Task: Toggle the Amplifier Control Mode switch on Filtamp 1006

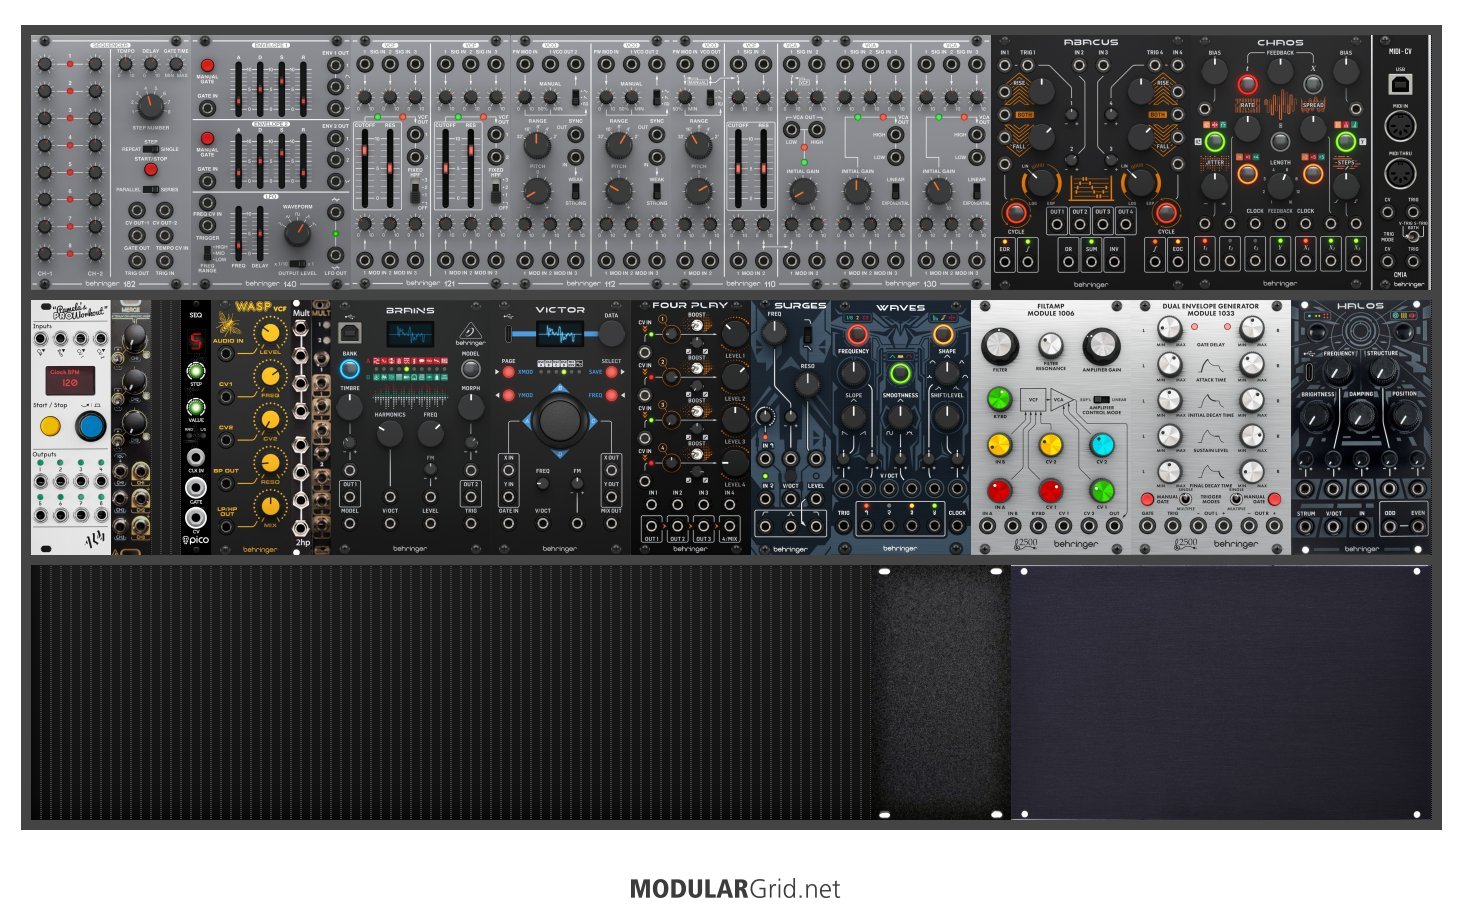Action: click(1101, 398)
